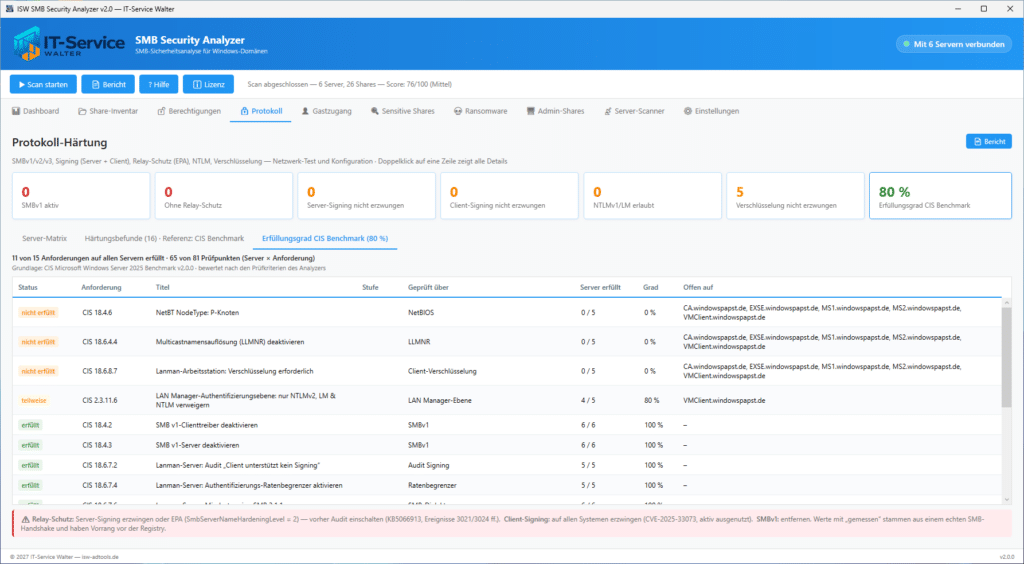This screenshot has height=564, width=1024.
Task: Click the Sensitive Shares search icon
Action: click(x=375, y=111)
